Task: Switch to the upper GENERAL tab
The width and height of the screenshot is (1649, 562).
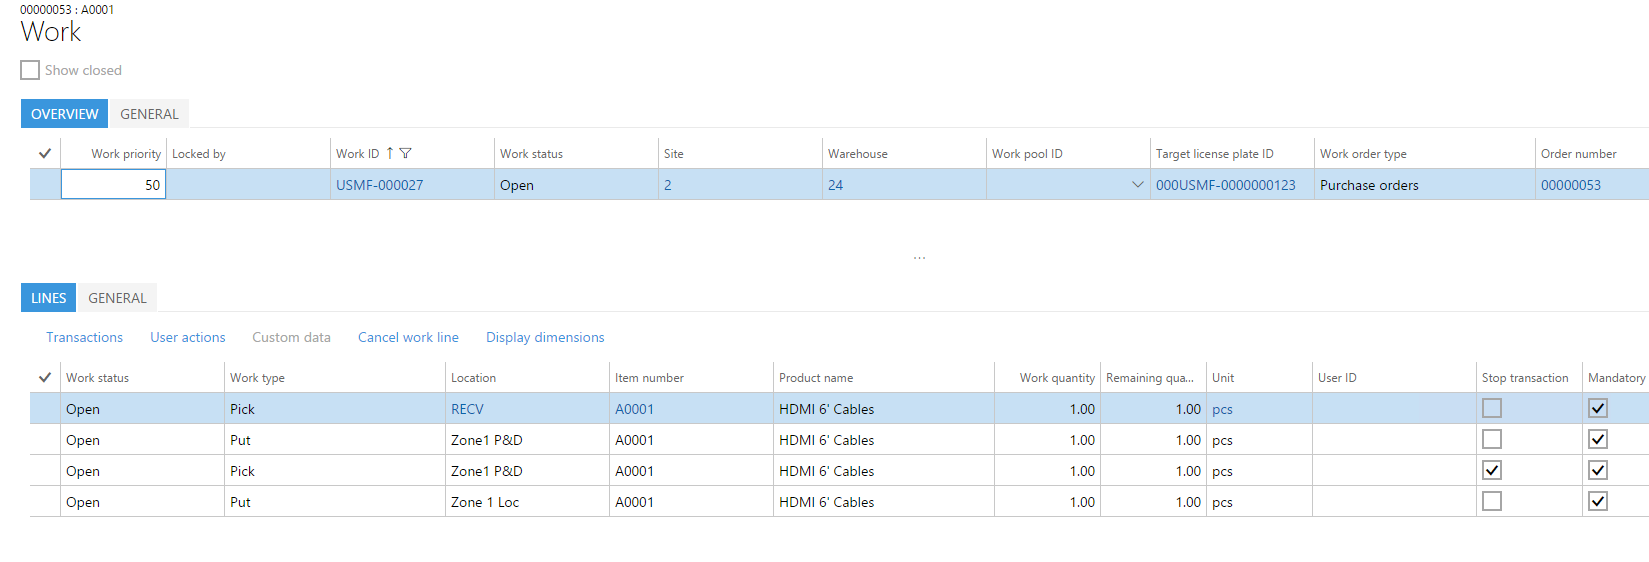Action: tap(149, 114)
